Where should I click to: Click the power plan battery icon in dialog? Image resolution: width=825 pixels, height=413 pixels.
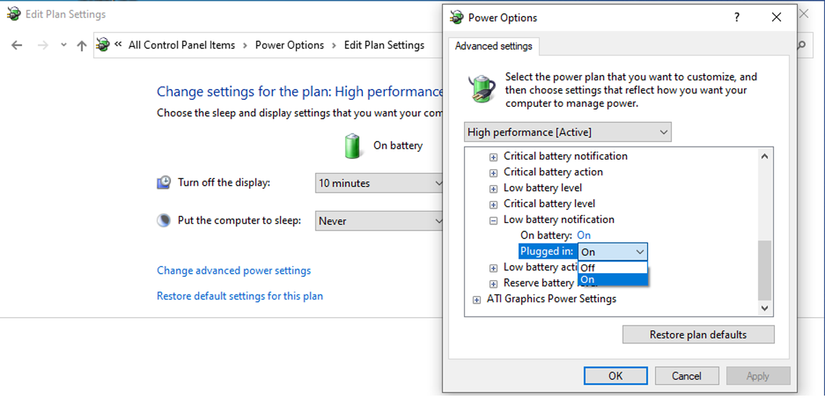(x=482, y=87)
